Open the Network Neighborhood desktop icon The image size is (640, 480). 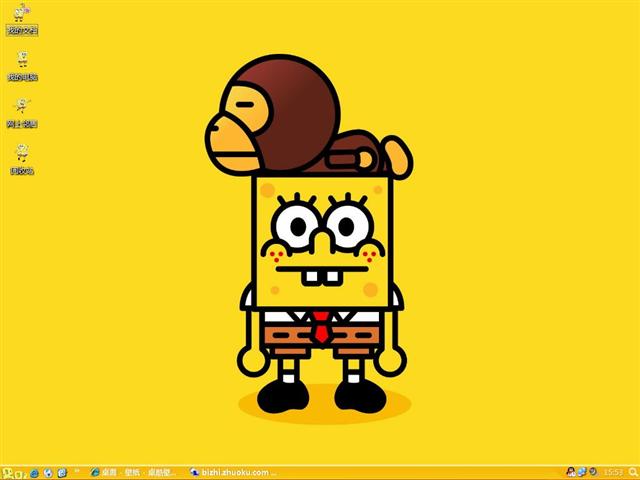click(x=22, y=113)
